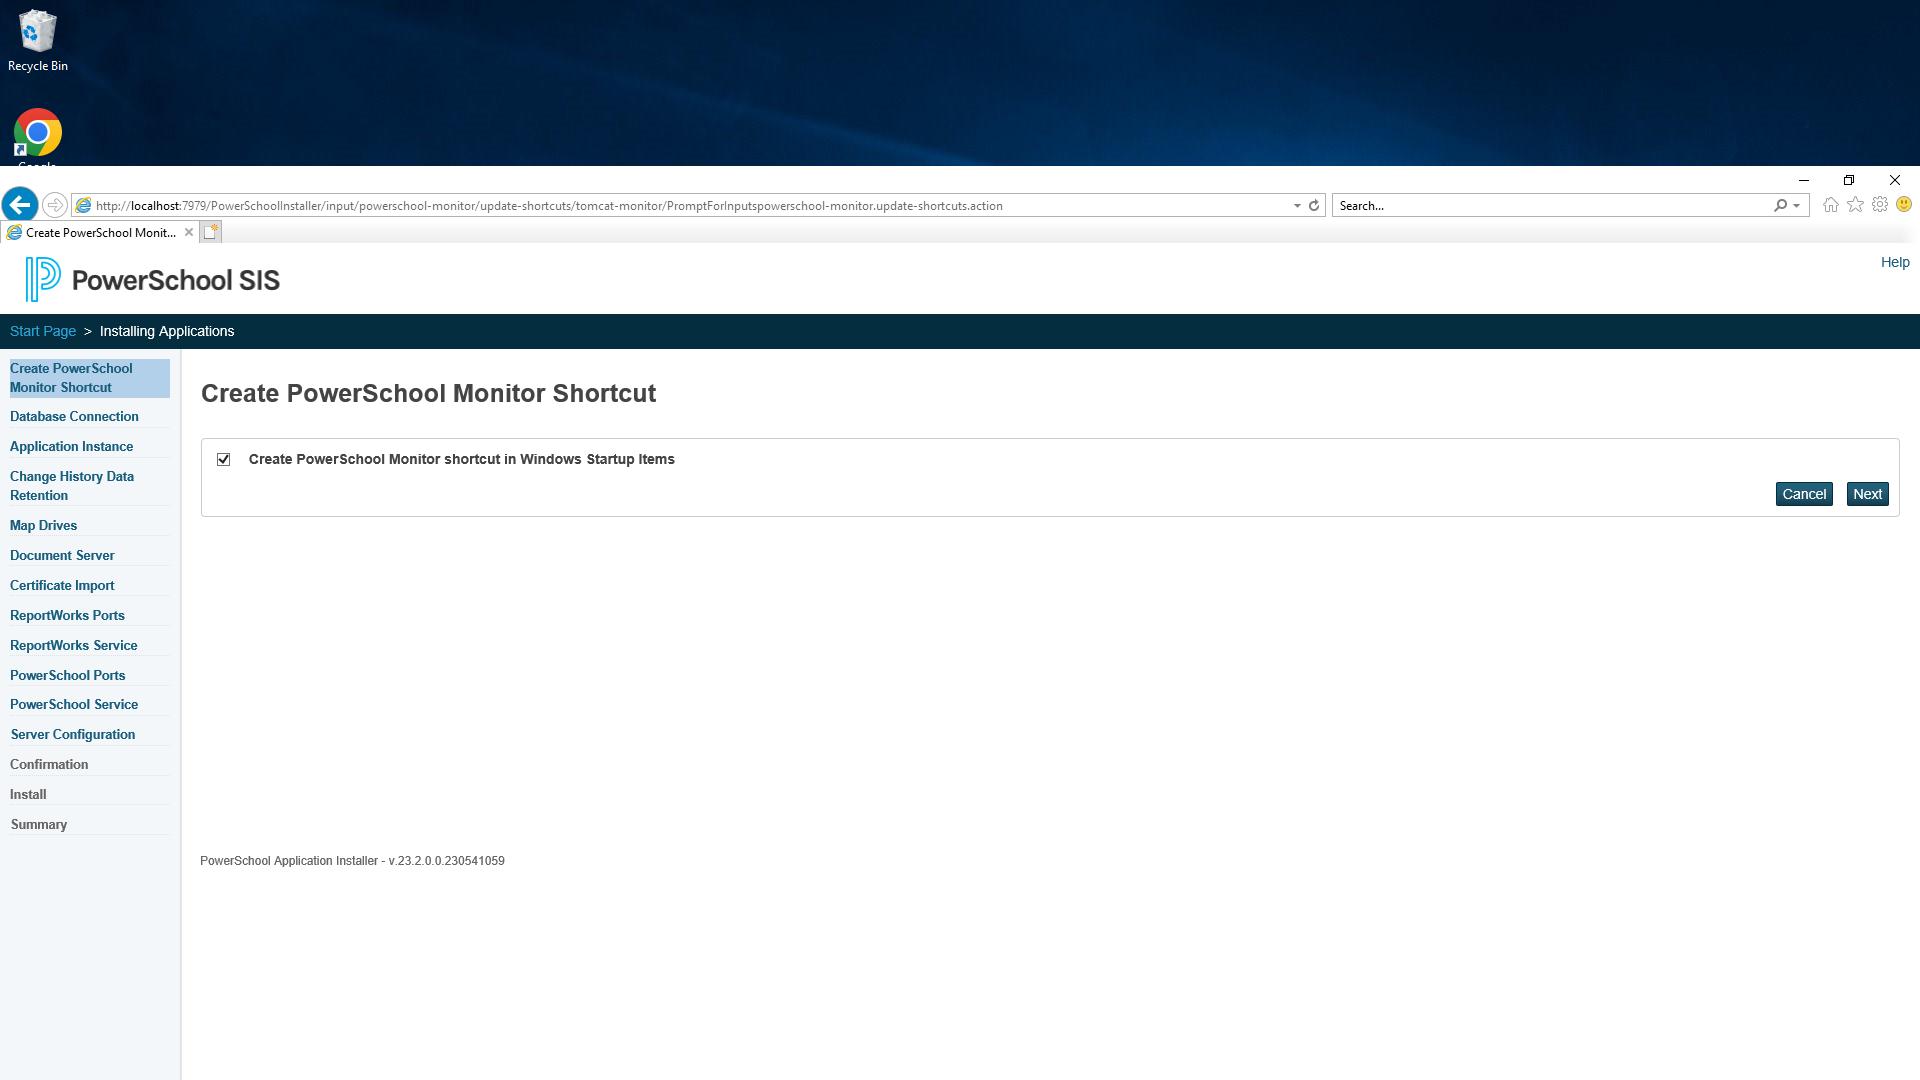Open browser Tools gear icon
The width and height of the screenshot is (1920, 1080).
(1880, 205)
